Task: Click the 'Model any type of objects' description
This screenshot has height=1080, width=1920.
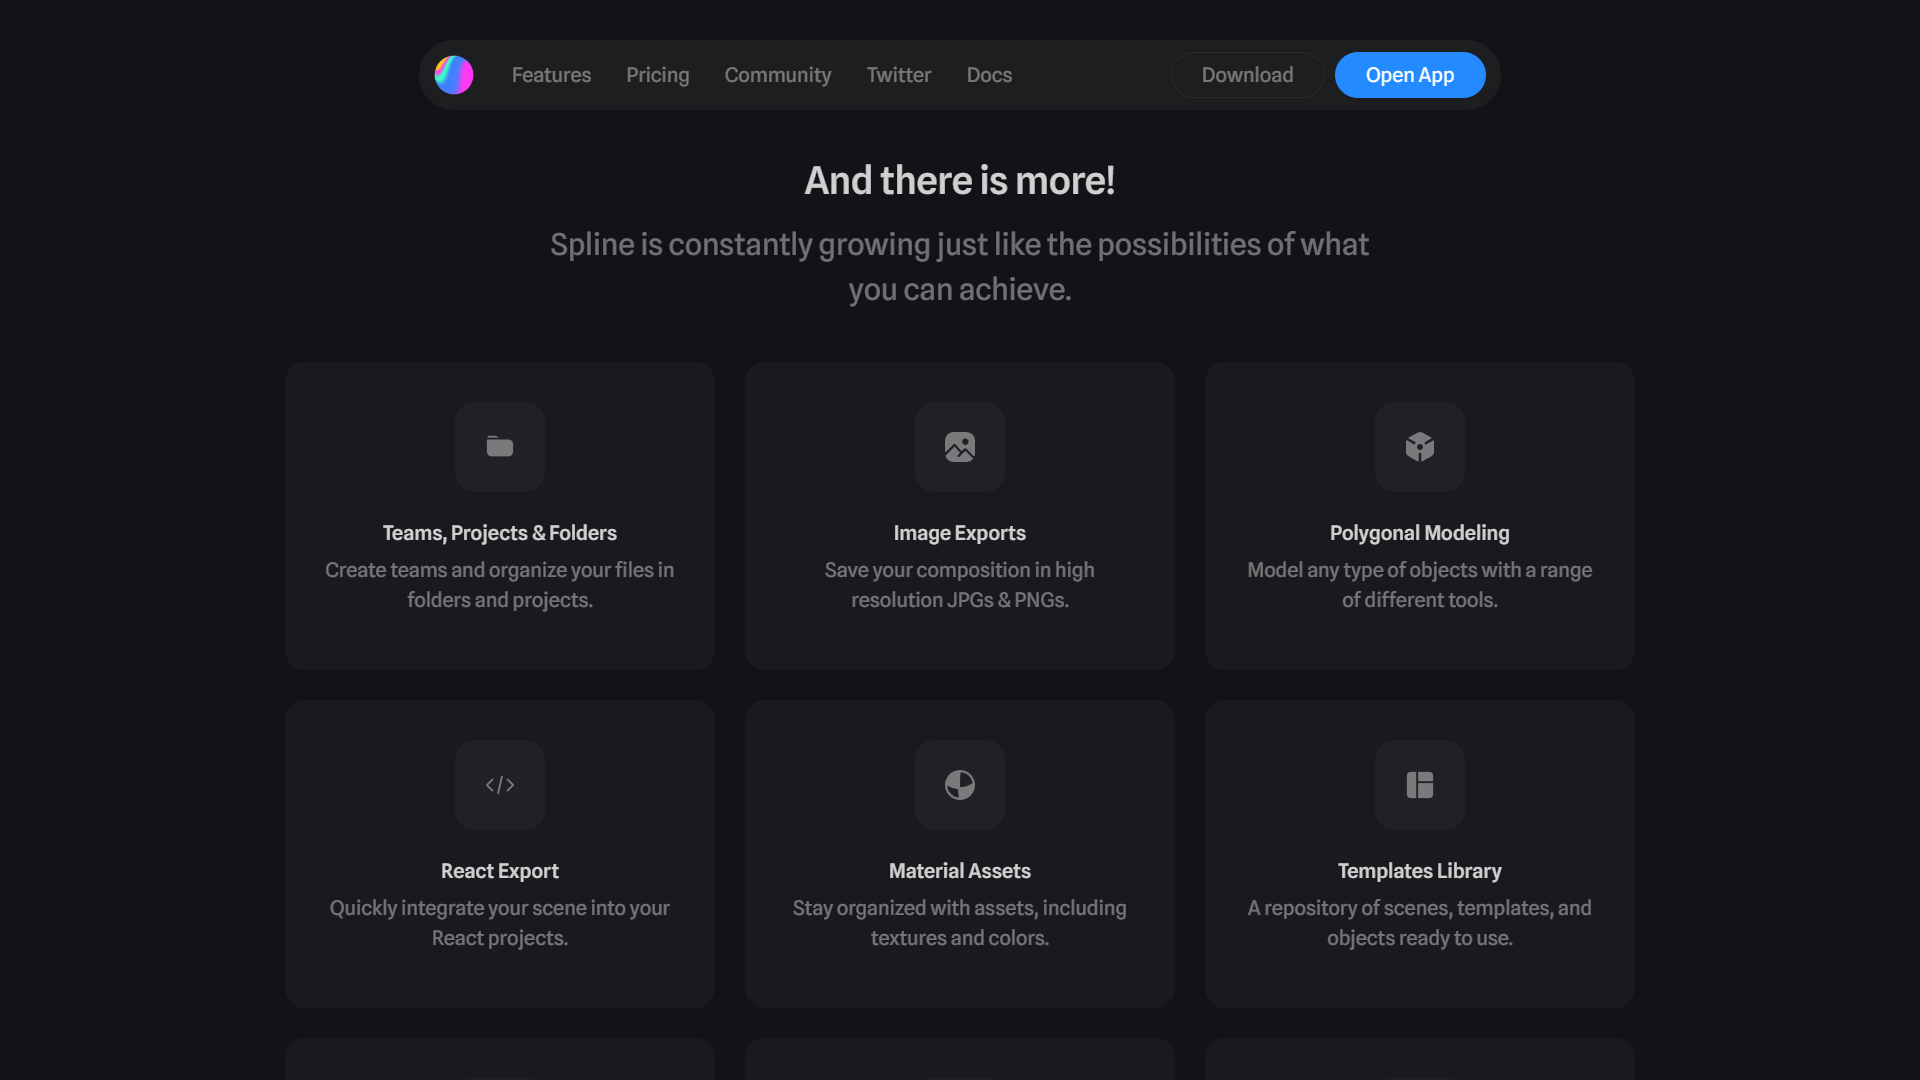Action: [x=1420, y=585]
